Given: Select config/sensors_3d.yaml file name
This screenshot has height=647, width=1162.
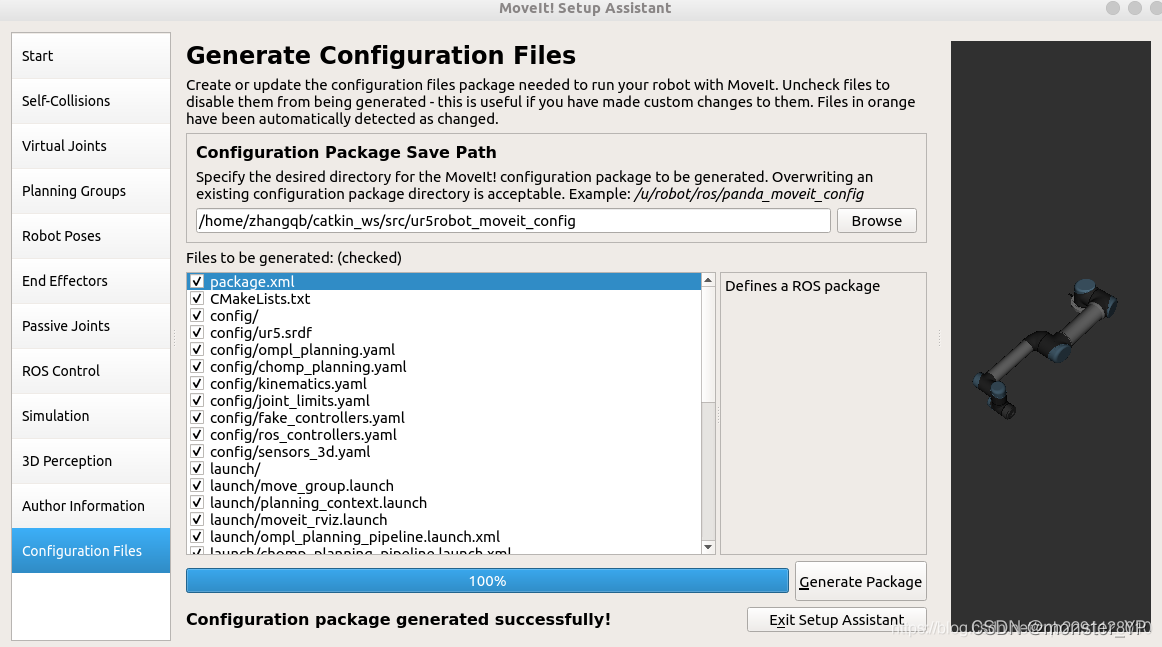Looking at the screenshot, I should tap(290, 452).
